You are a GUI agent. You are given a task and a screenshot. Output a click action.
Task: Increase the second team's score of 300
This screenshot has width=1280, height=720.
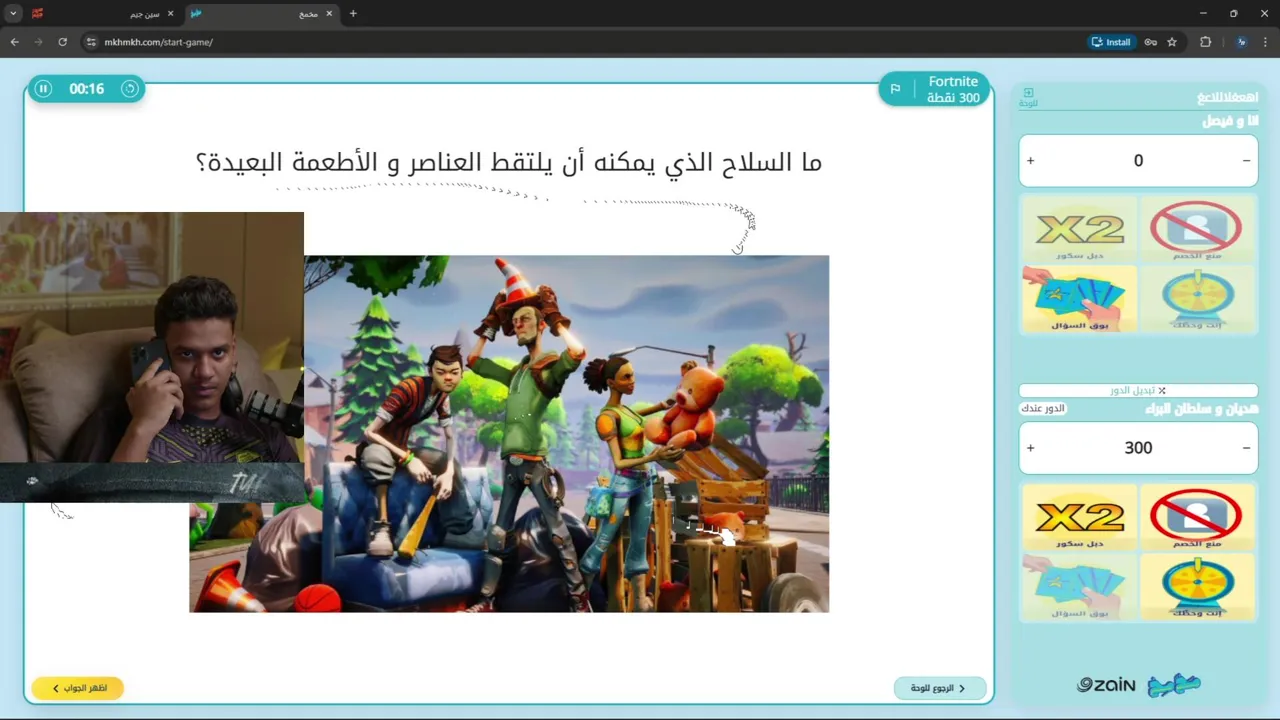[1030, 448]
